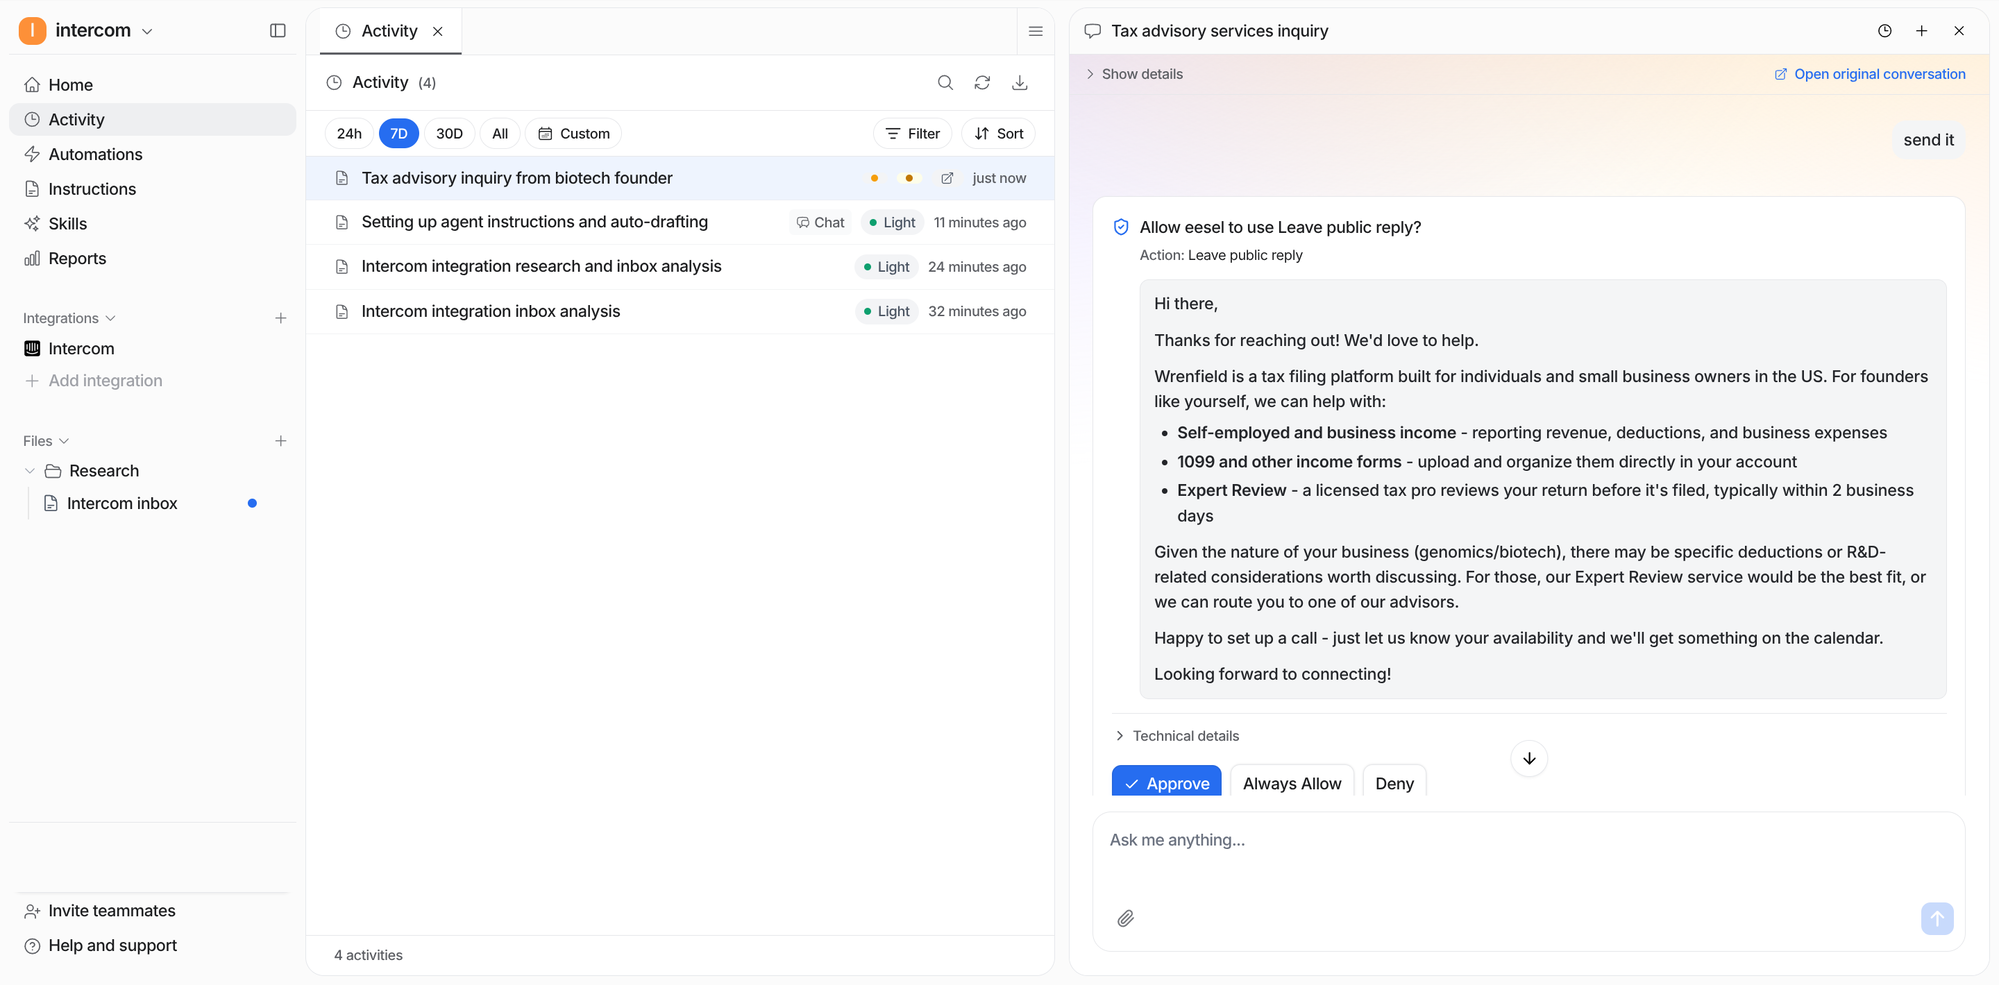Screen dimensions: 1999x985
Task: Click Always Allow
Action: (x=1292, y=783)
